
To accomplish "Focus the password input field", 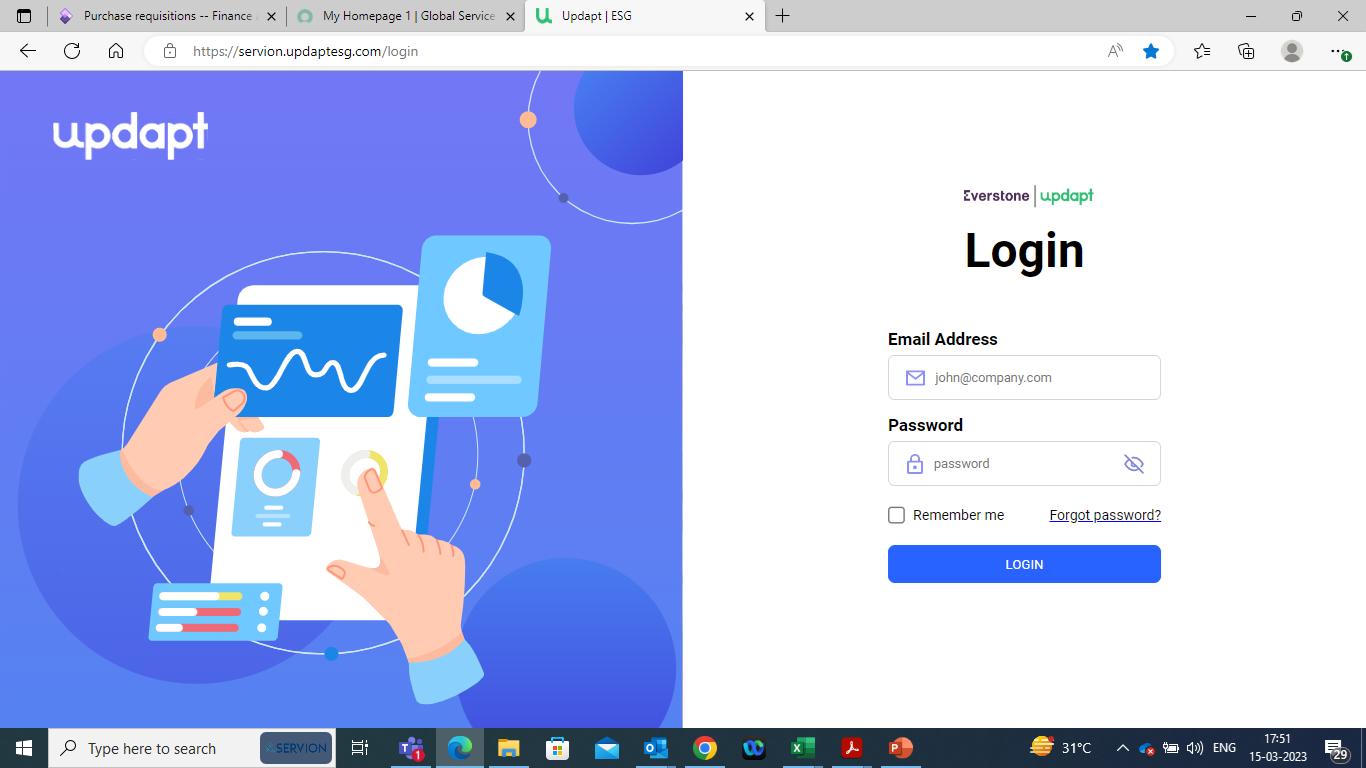I will [x=1024, y=464].
